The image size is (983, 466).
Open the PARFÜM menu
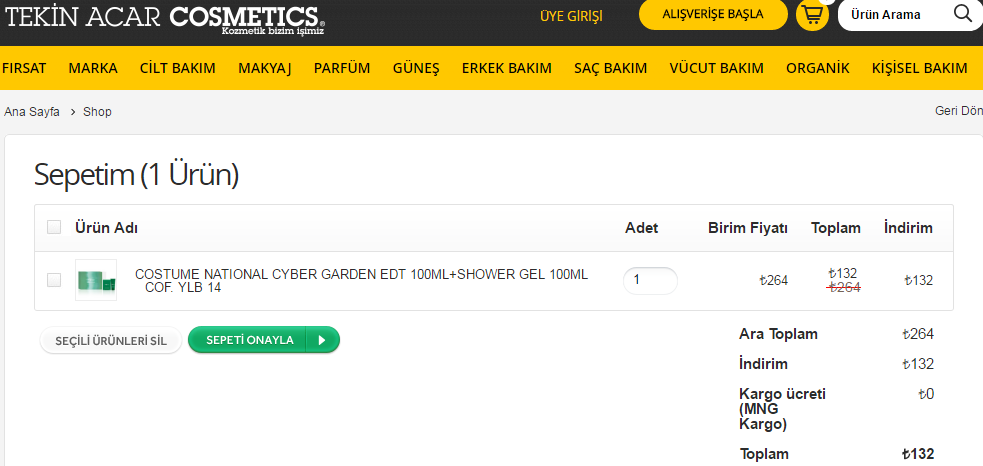pos(342,68)
